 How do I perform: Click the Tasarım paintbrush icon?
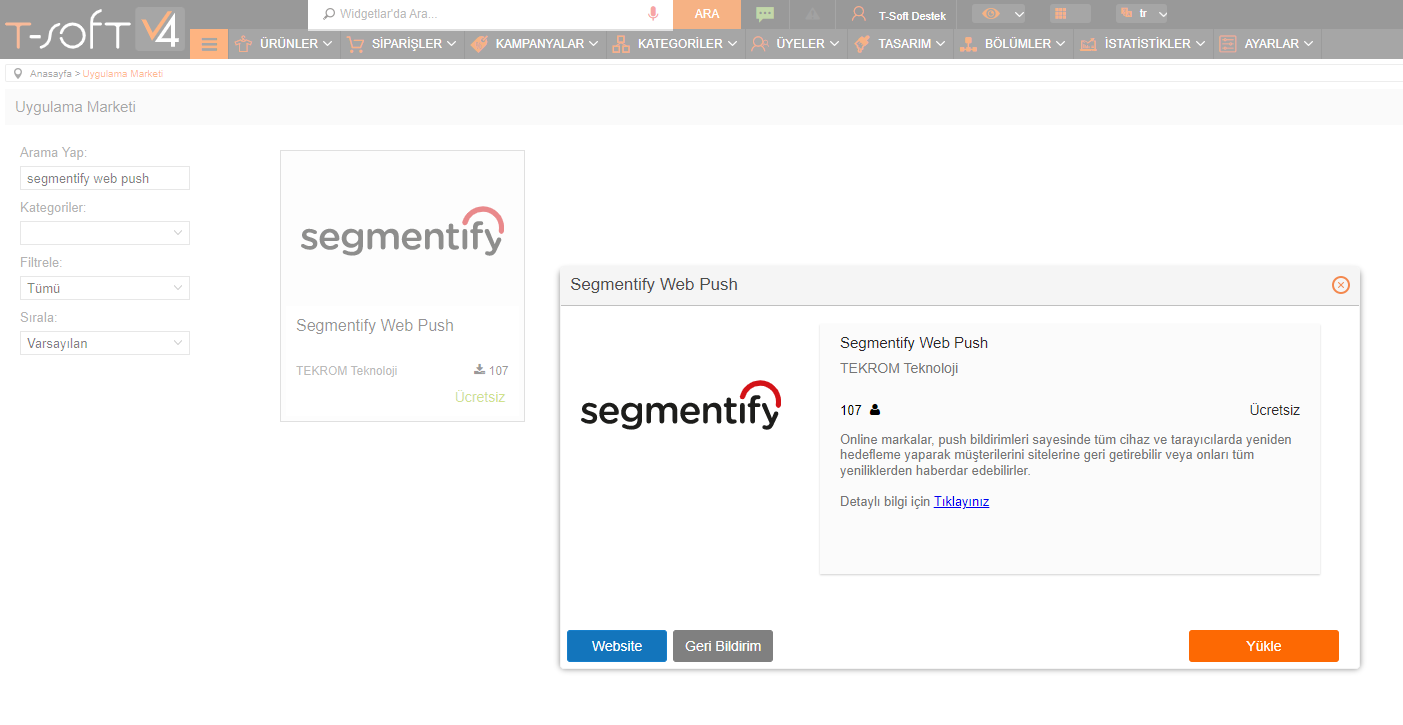point(861,44)
